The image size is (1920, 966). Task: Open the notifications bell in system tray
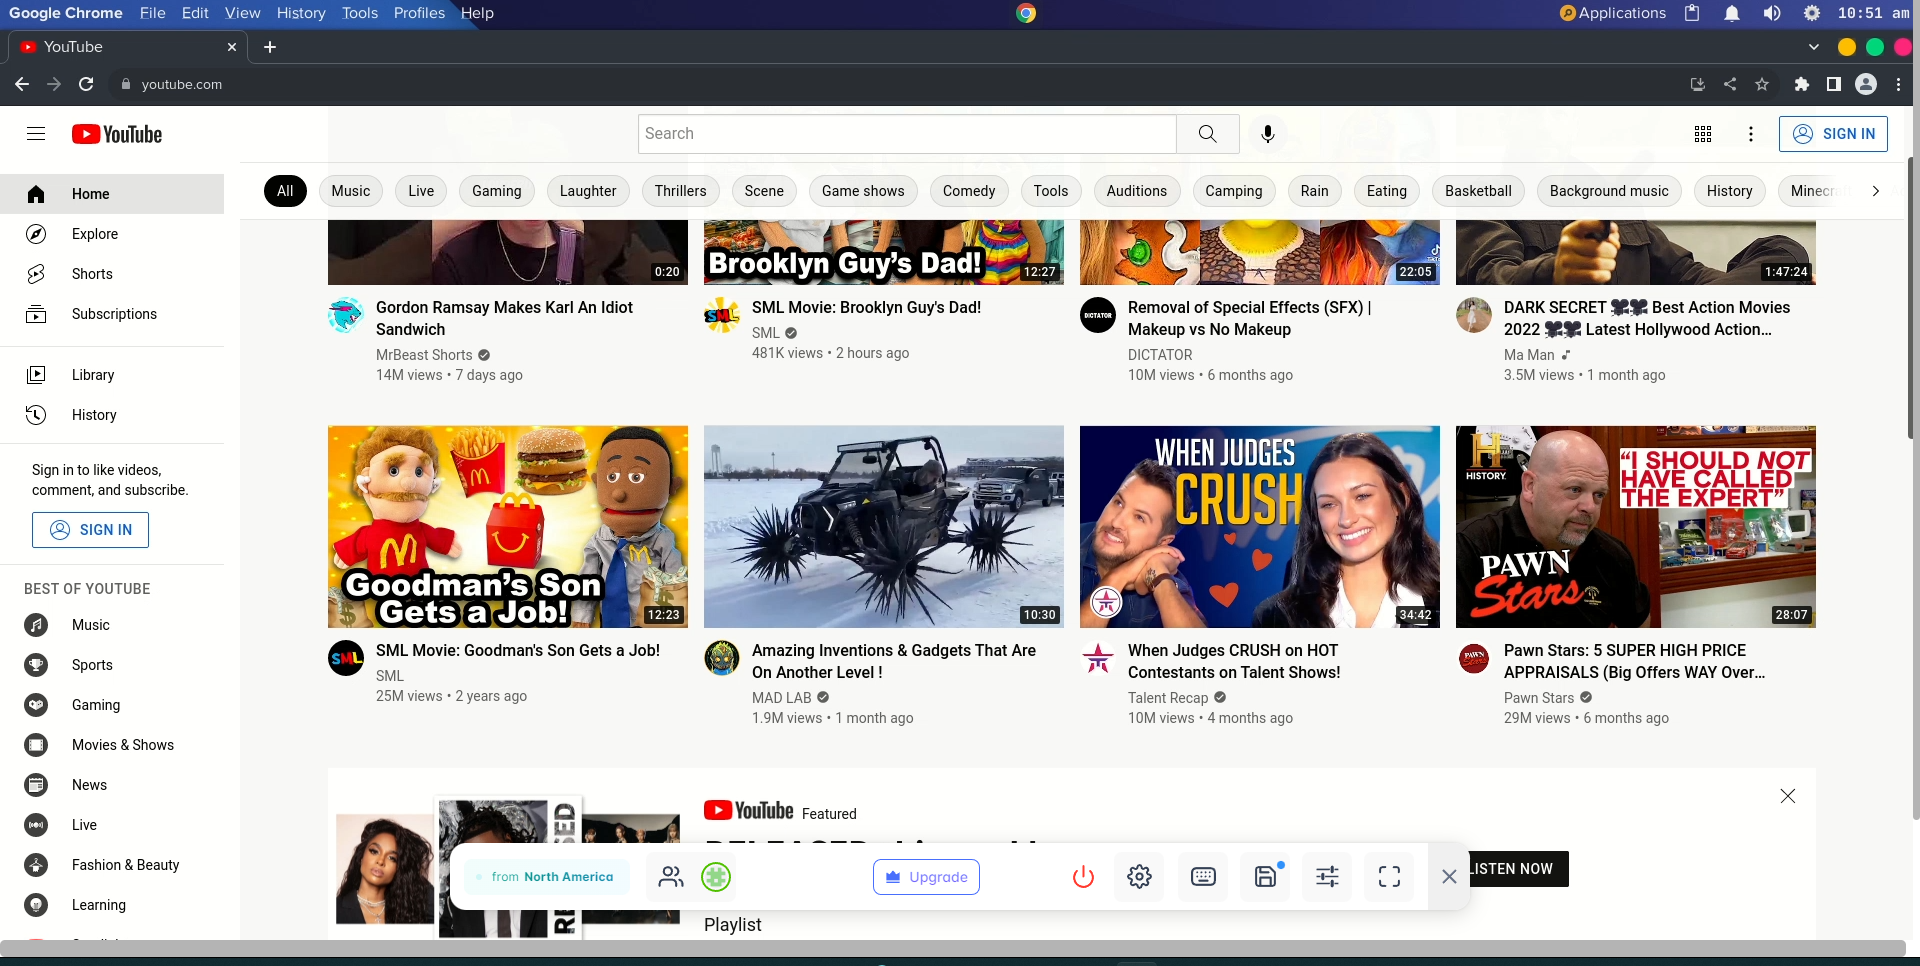1732,13
